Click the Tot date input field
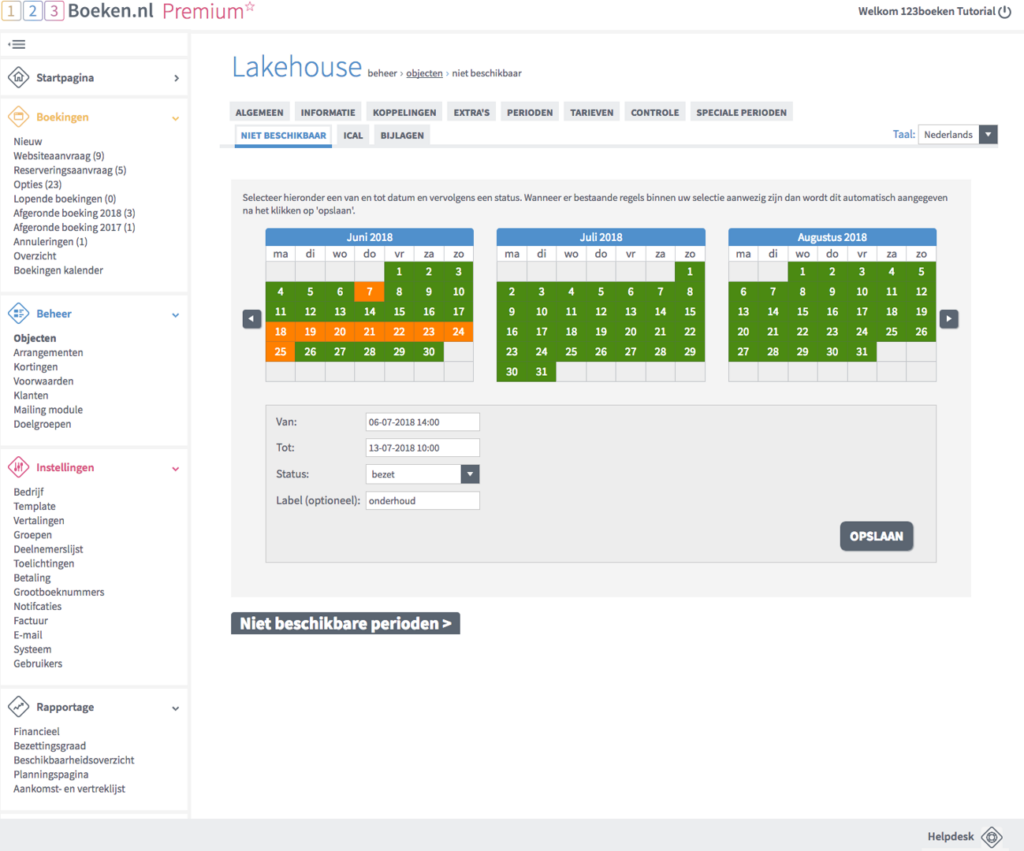1024x851 pixels. coord(423,448)
